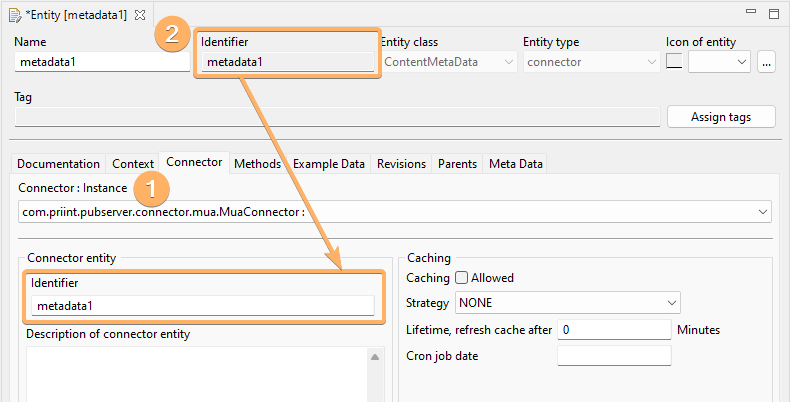The width and height of the screenshot is (790, 402).
Task: Switch to the Documentation tab
Action: (x=58, y=163)
